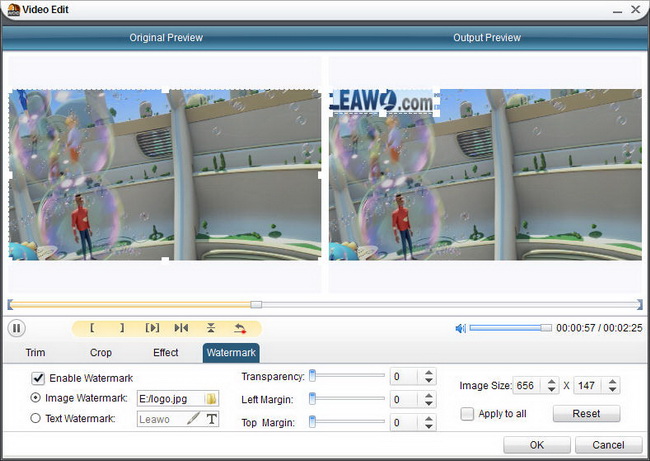
Task: Uncheck Enable Watermark checkbox
Action: [x=38, y=378]
